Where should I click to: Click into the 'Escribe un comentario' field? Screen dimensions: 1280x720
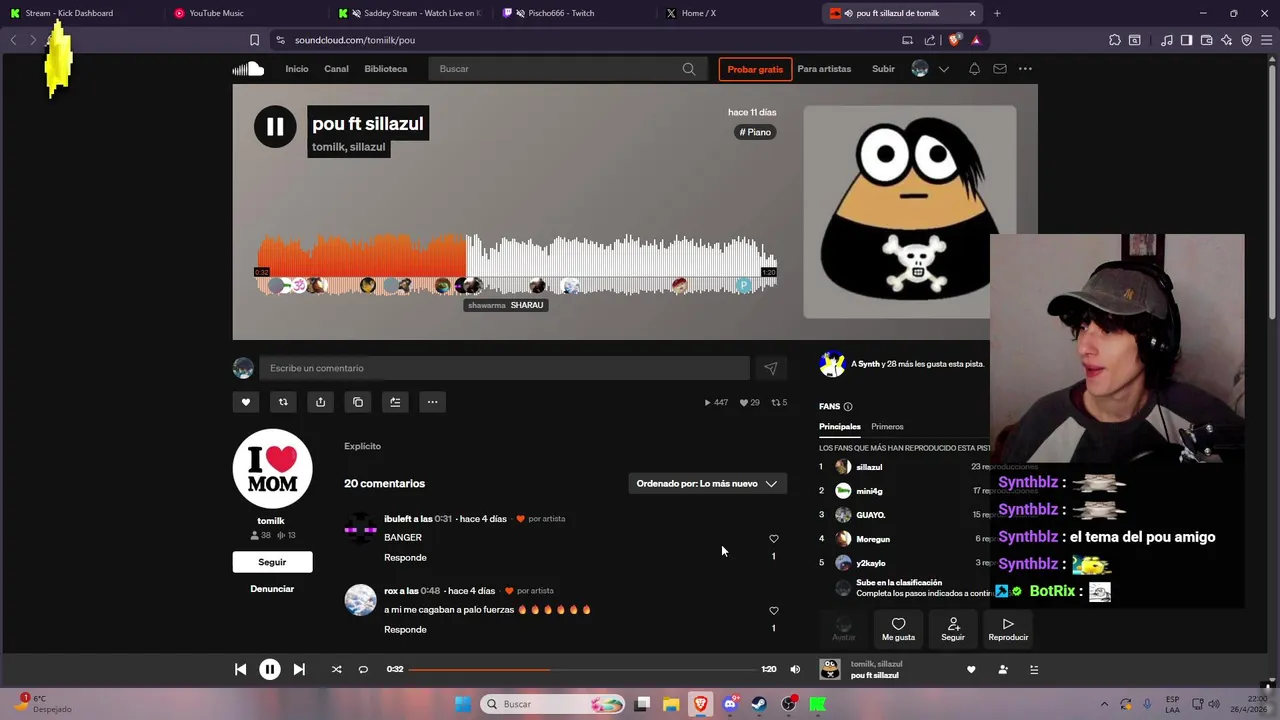[504, 368]
